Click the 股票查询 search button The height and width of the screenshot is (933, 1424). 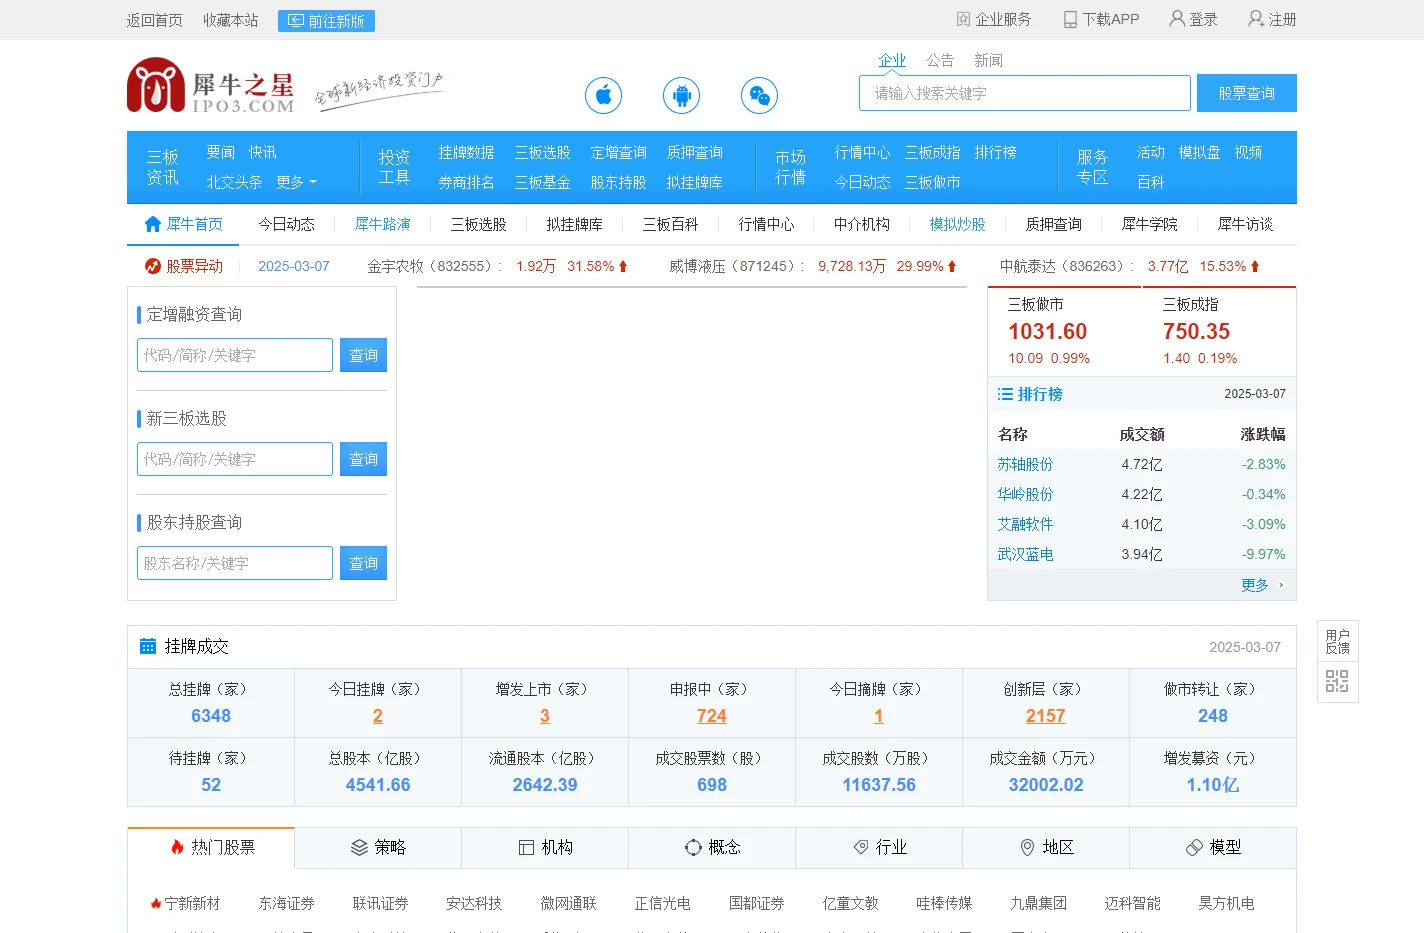click(1247, 93)
